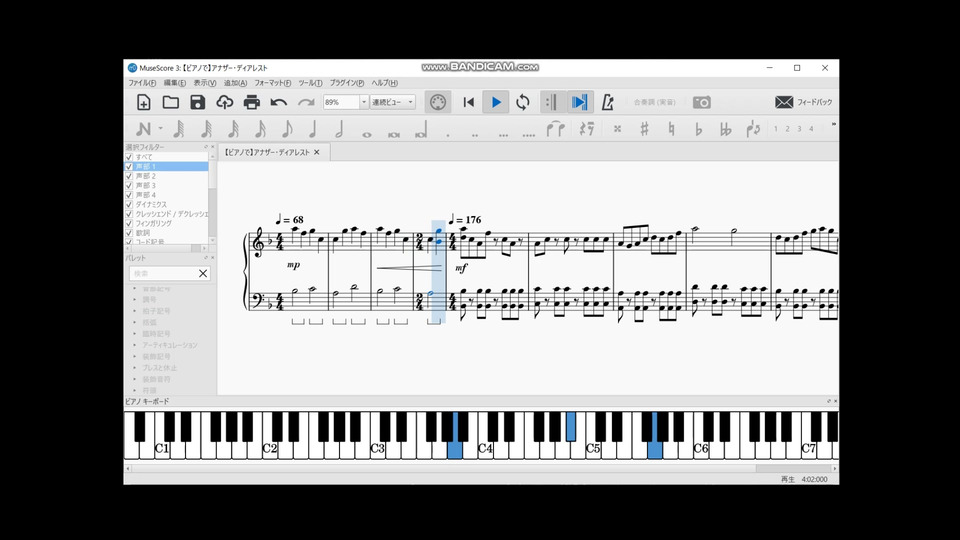Close the score tab アナザー・ディアレスト

pos(317,152)
